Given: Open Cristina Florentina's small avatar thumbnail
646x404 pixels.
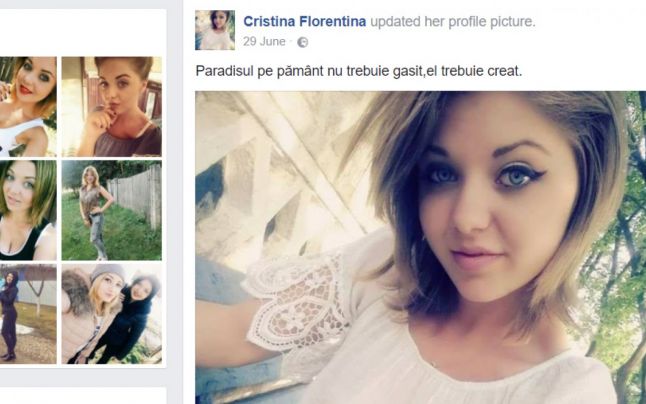Looking at the screenshot, I should (x=215, y=30).
